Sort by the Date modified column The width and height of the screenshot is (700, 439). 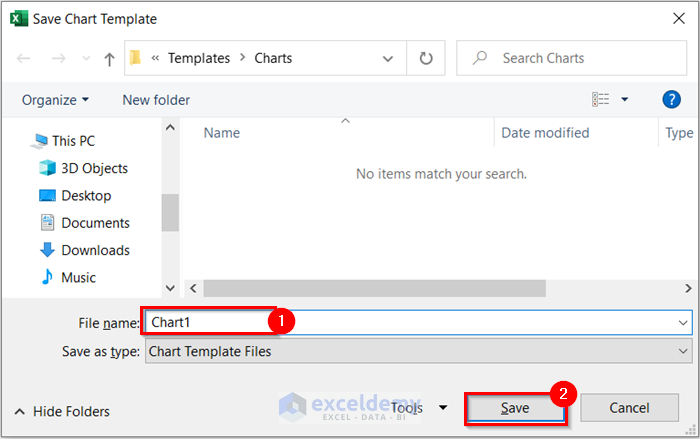pos(545,133)
